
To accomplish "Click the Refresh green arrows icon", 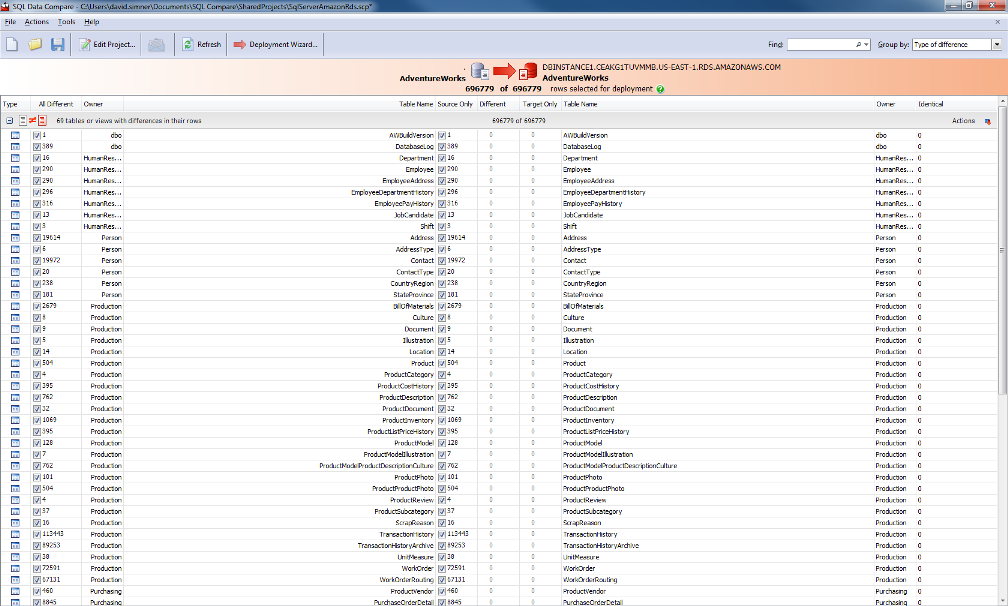I will [x=188, y=44].
